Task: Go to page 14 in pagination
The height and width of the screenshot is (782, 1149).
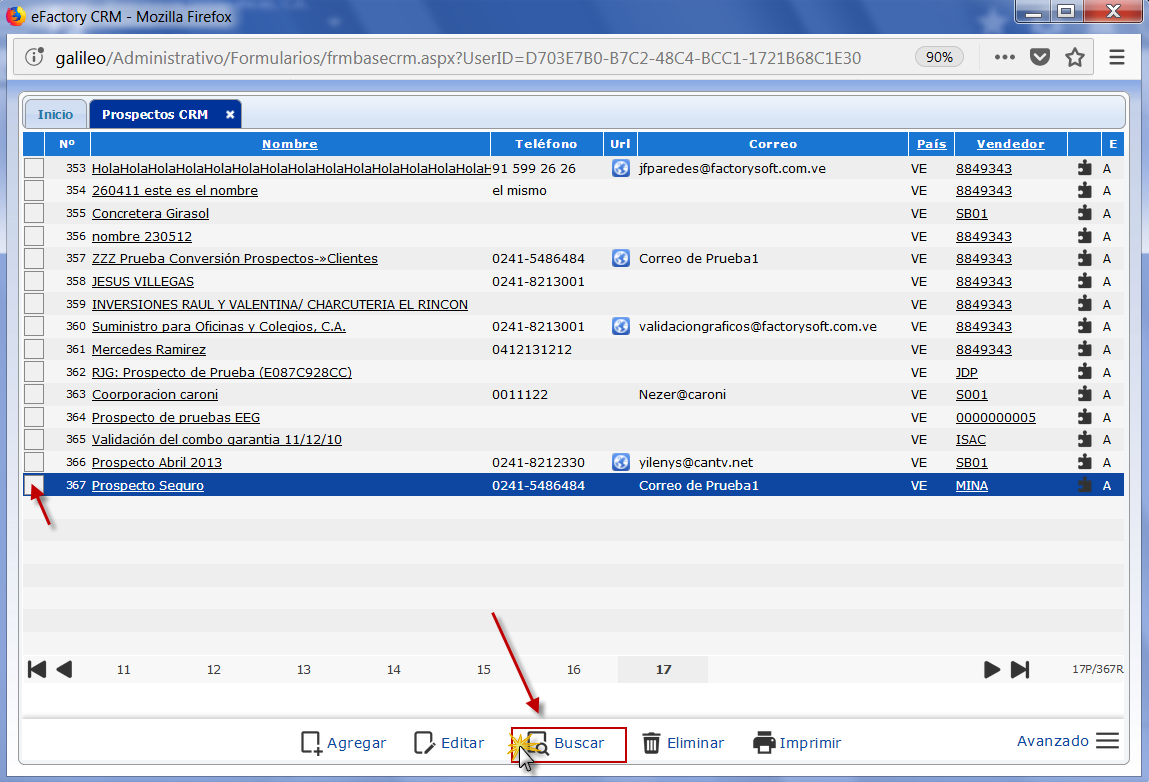Action: click(x=394, y=670)
